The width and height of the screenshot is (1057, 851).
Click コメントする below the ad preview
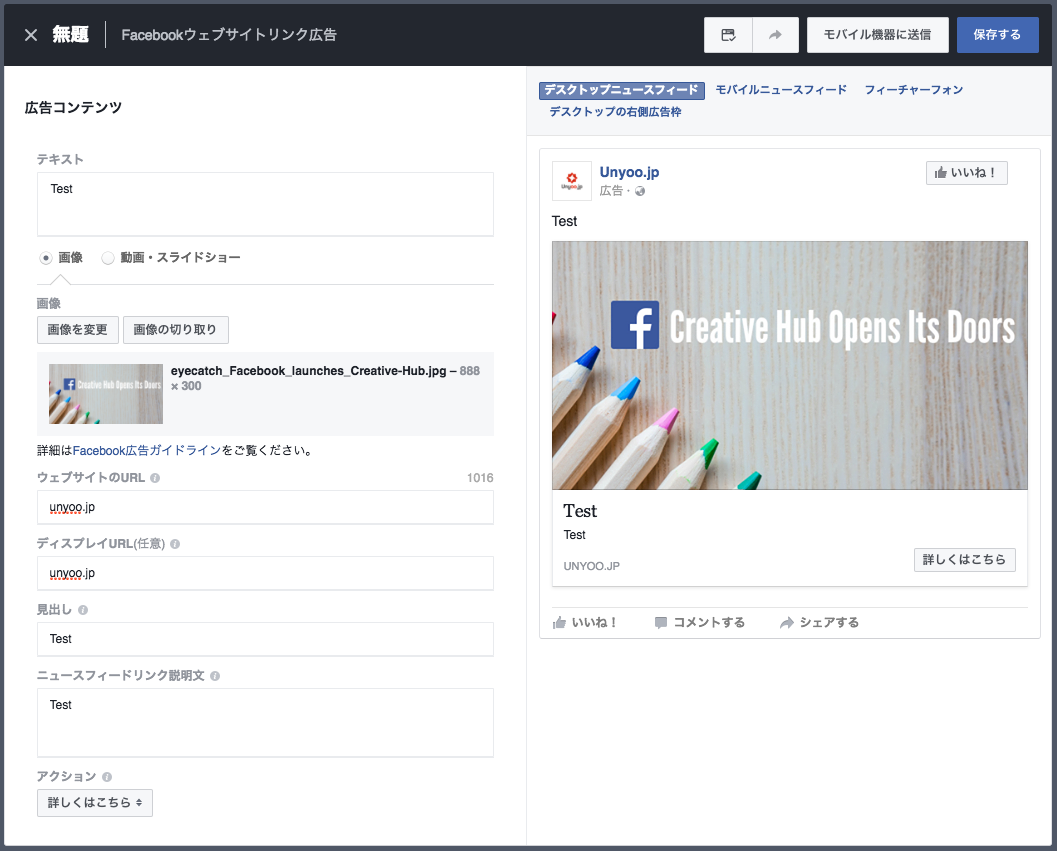click(700, 623)
